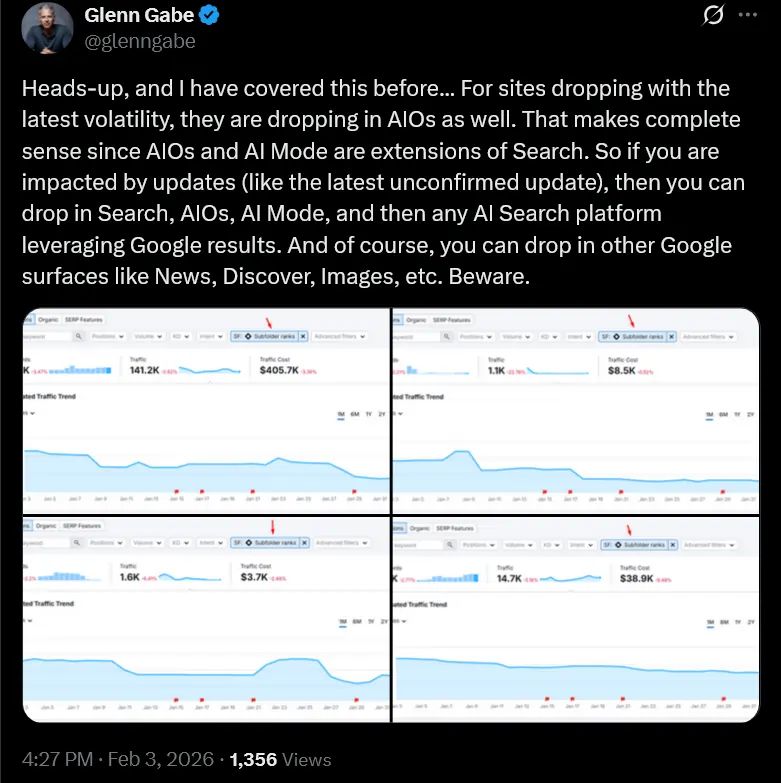Click Glenn Gabe's profile avatar
The image size is (781, 783).
pyautogui.click(x=47, y=28)
